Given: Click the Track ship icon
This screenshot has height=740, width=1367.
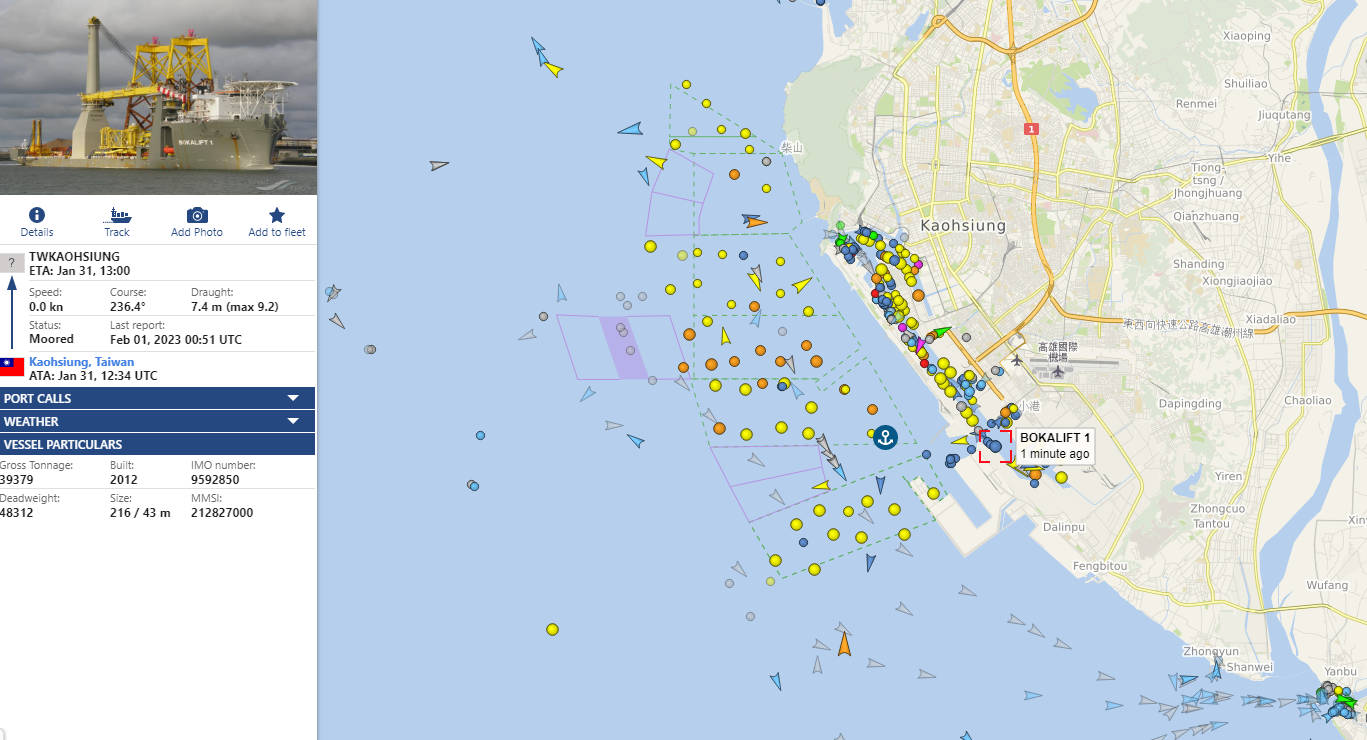Looking at the screenshot, I should click(x=117, y=216).
